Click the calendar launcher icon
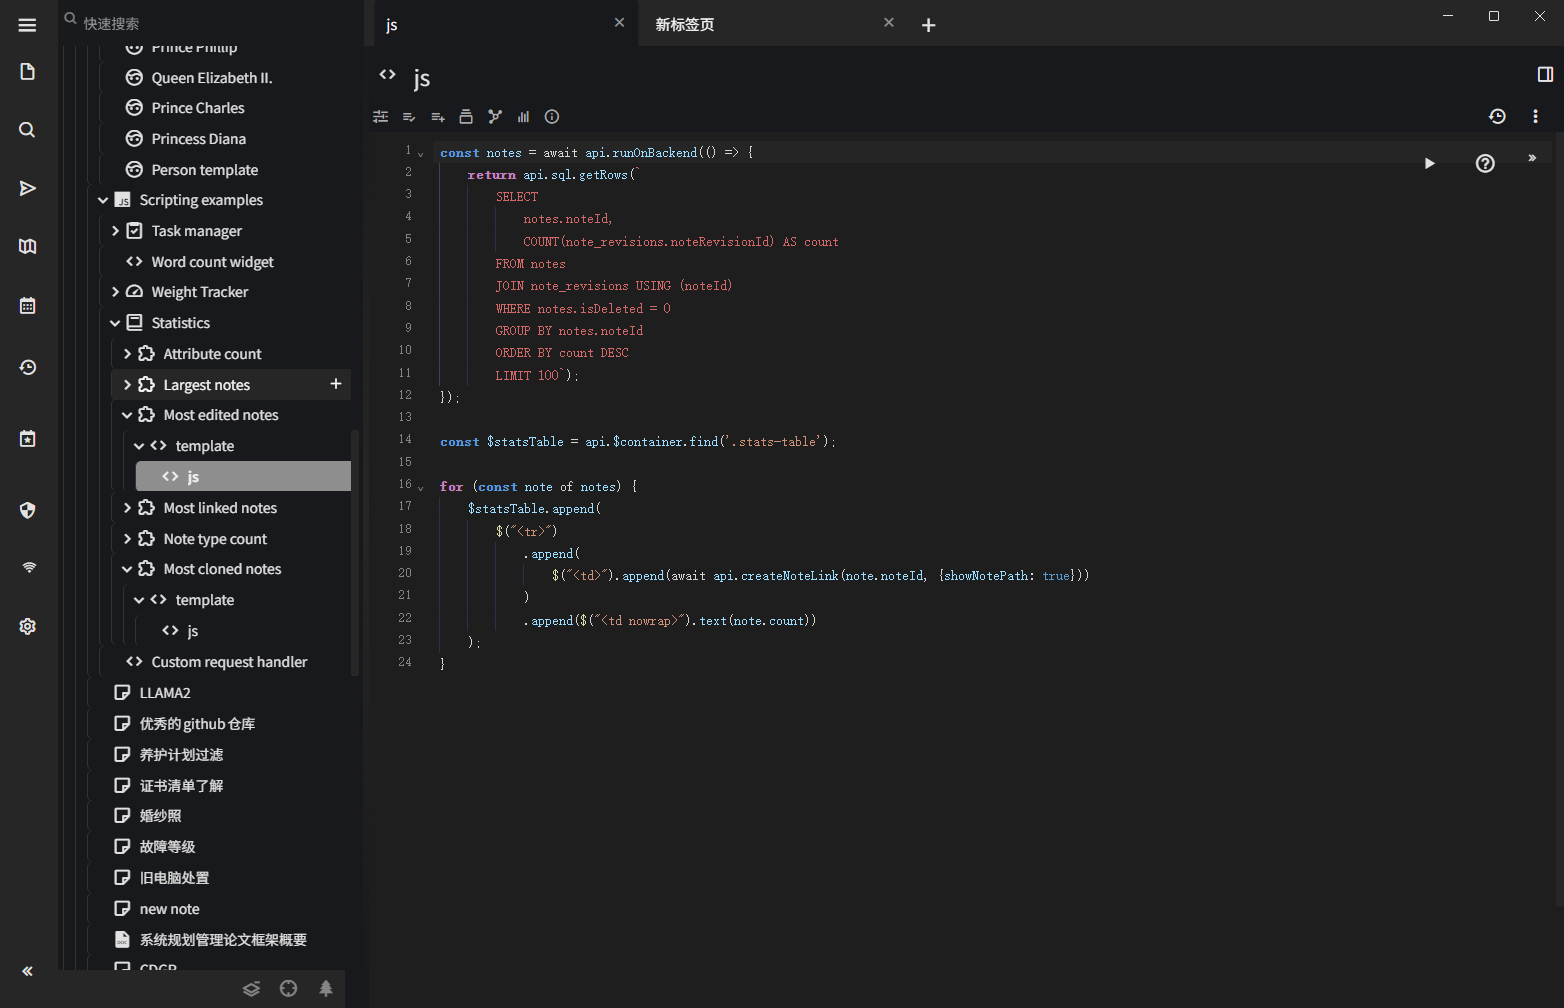 27,306
